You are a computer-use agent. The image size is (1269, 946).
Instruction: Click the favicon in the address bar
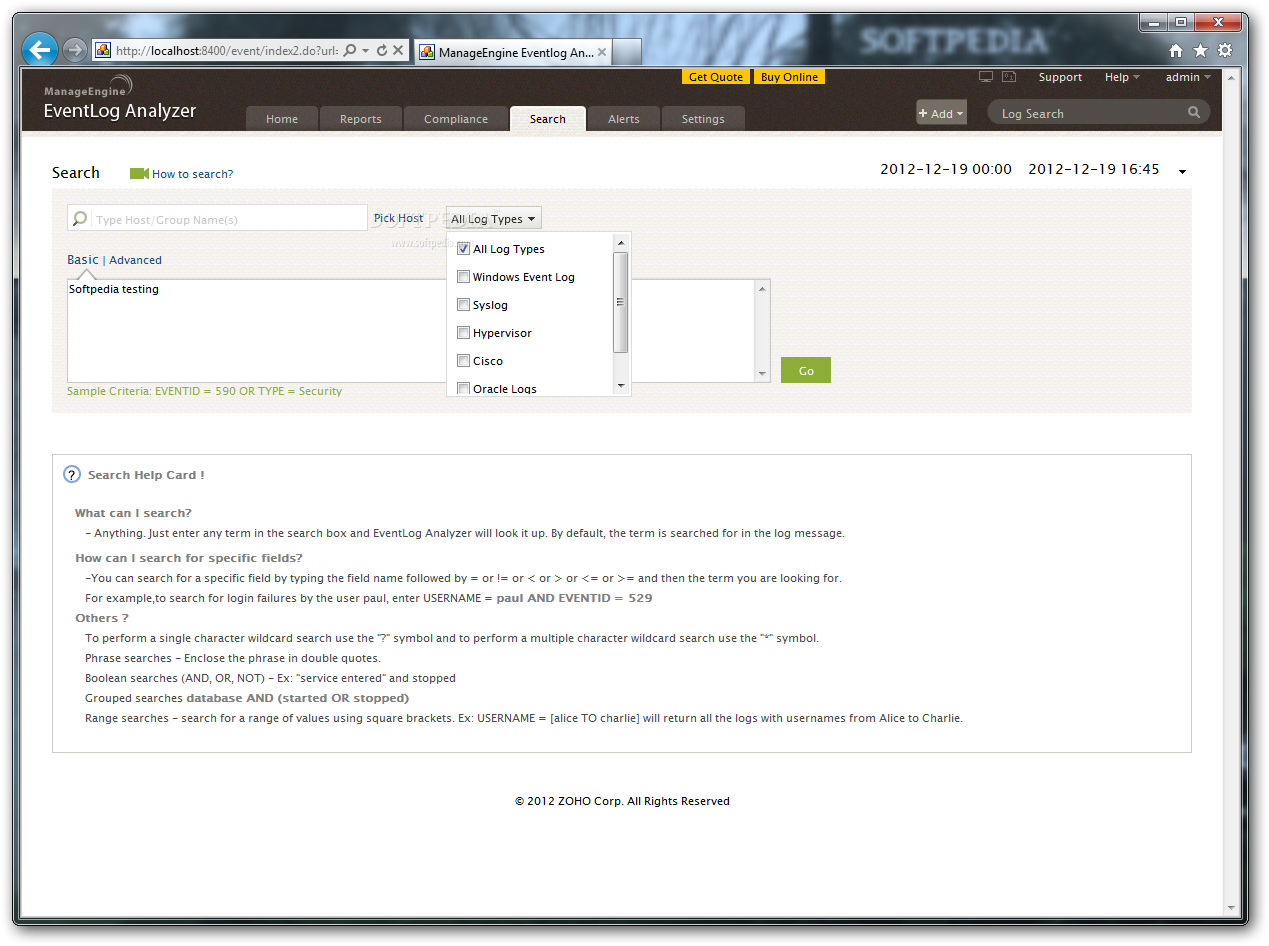coord(103,50)
